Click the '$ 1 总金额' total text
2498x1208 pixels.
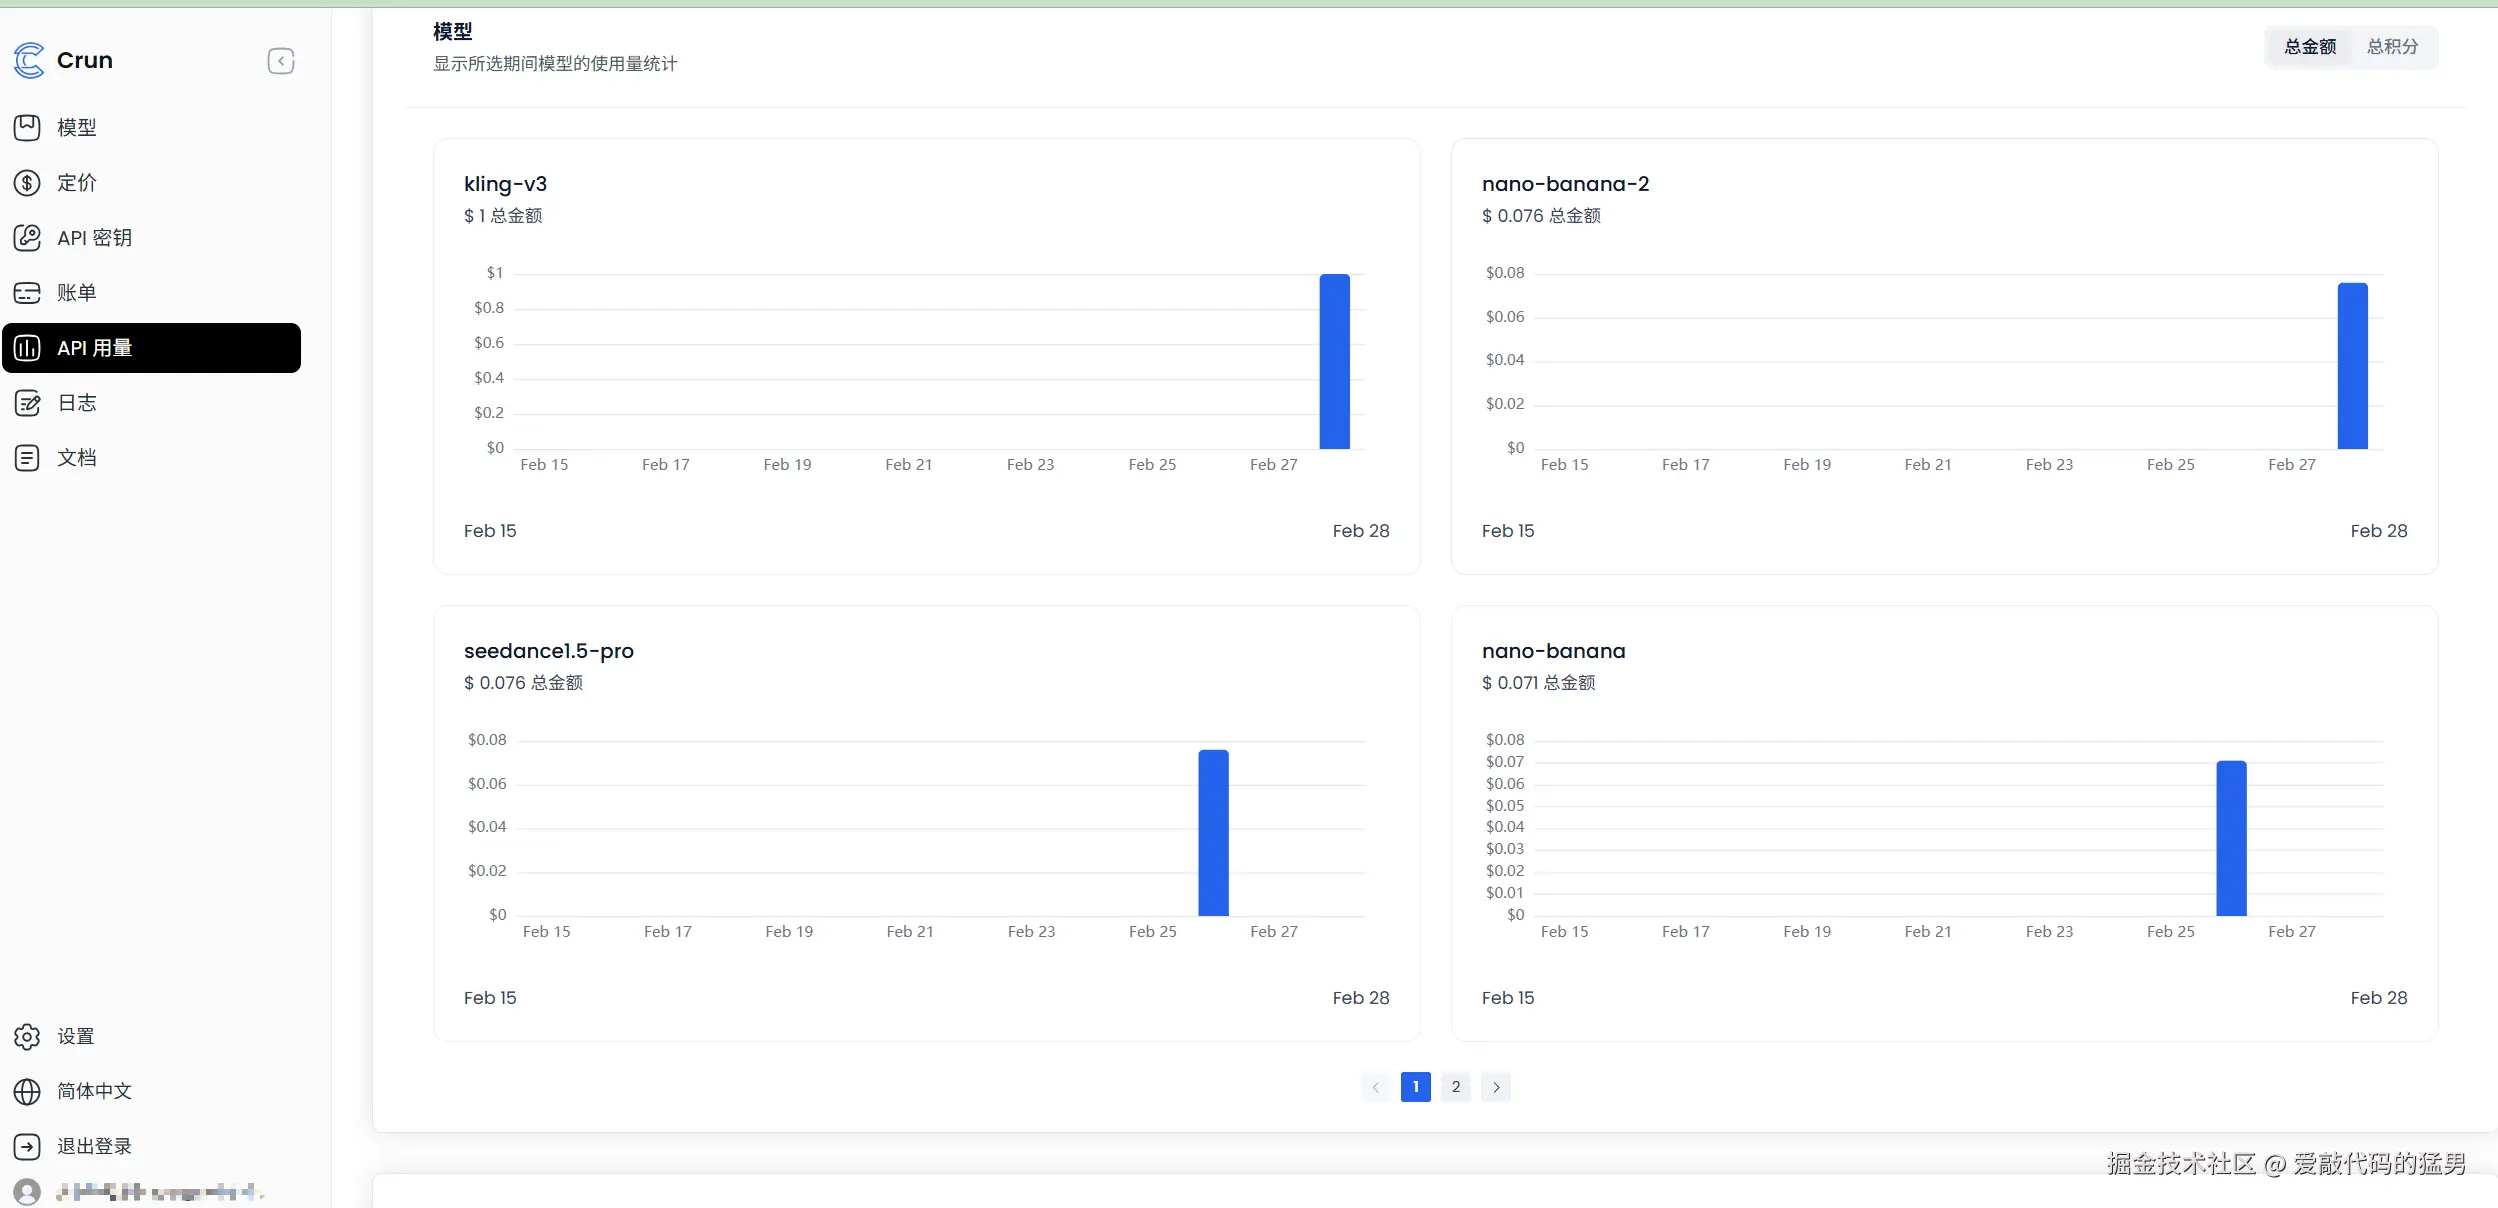502,216
